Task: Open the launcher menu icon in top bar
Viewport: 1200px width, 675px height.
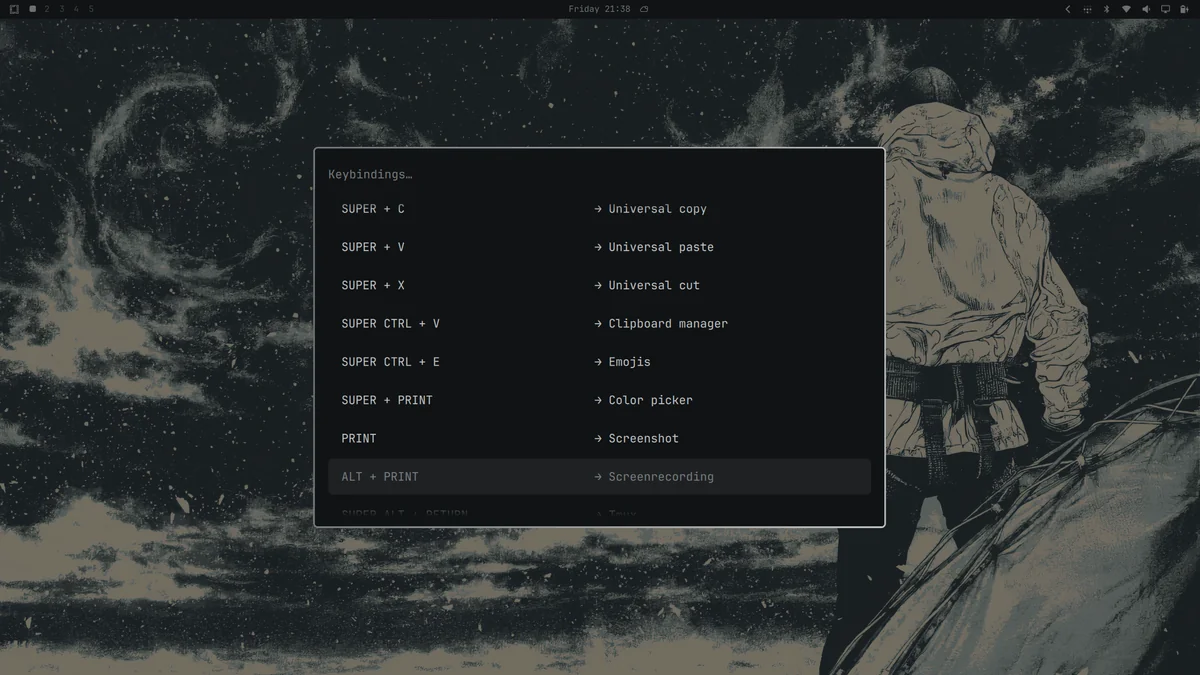Action: [14, 9]
